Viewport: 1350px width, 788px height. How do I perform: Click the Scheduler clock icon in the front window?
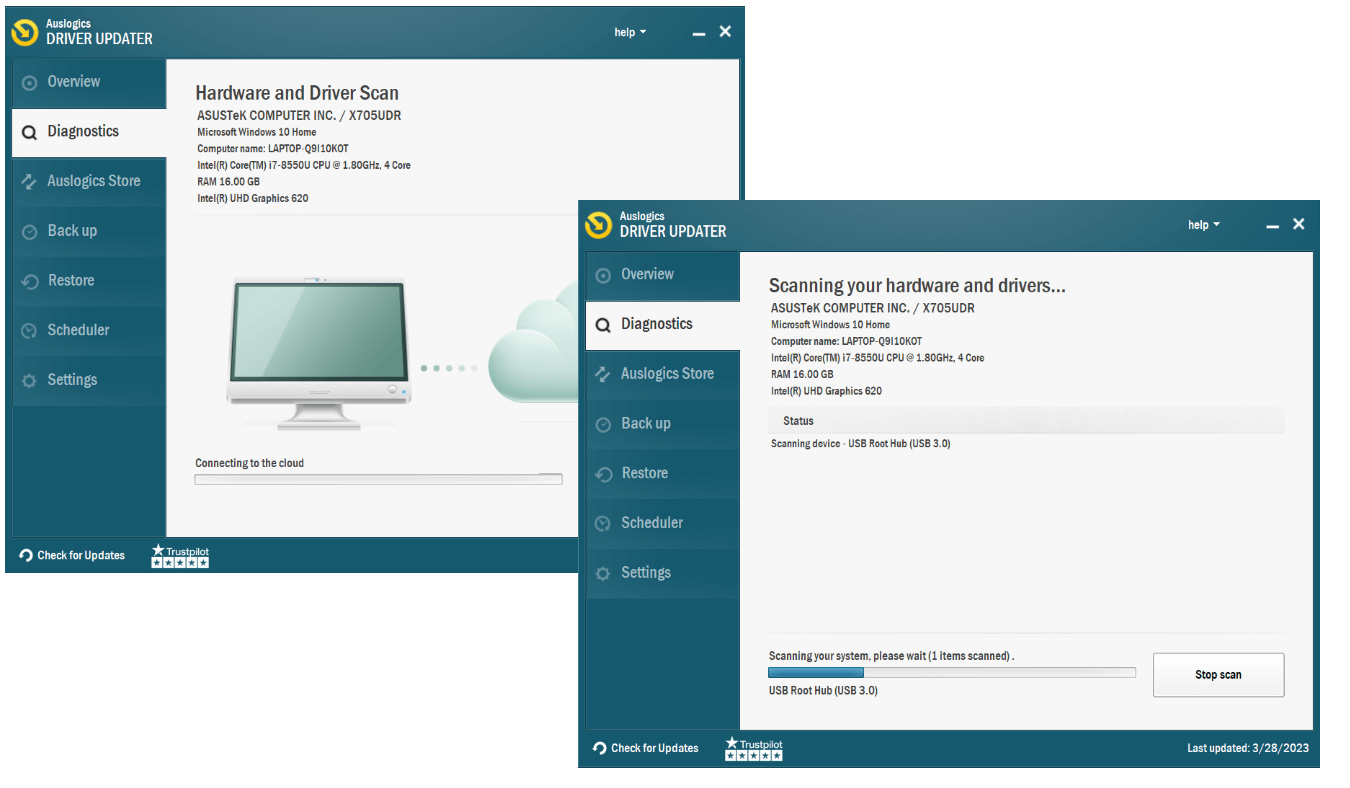pos(603,523)
